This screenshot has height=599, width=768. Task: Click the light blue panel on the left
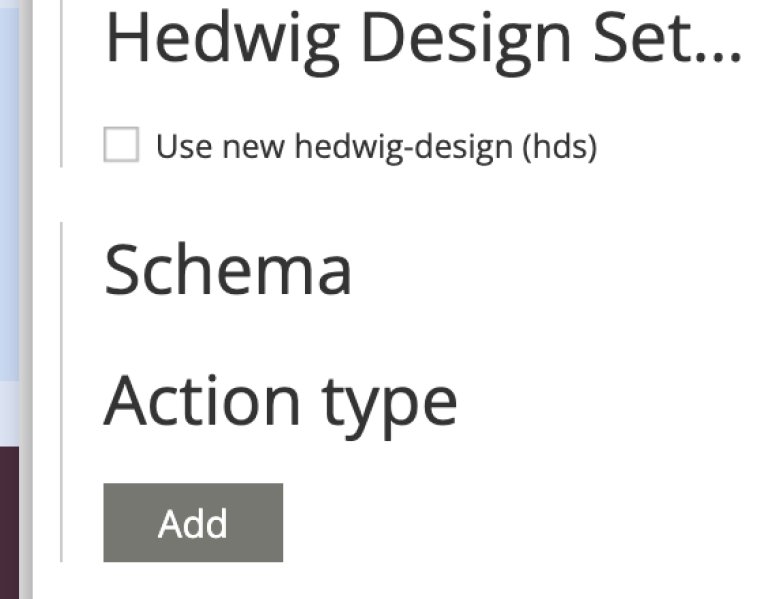[x=12, y=200]
